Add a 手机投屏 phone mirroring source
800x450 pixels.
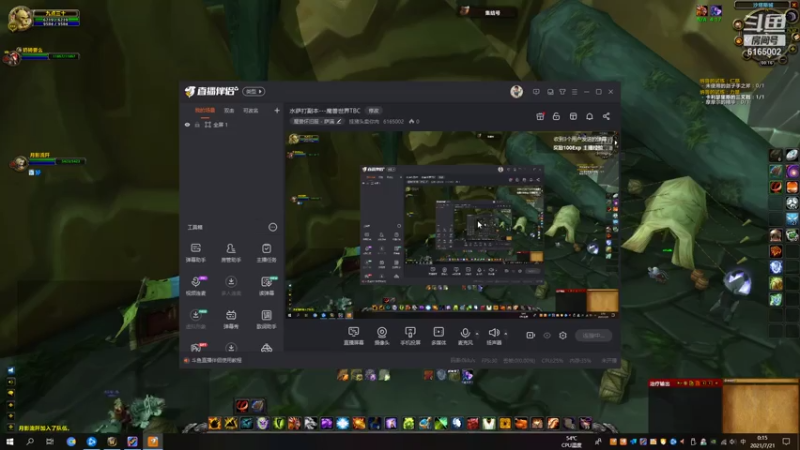pyautogui.click(x=410, y=336)
